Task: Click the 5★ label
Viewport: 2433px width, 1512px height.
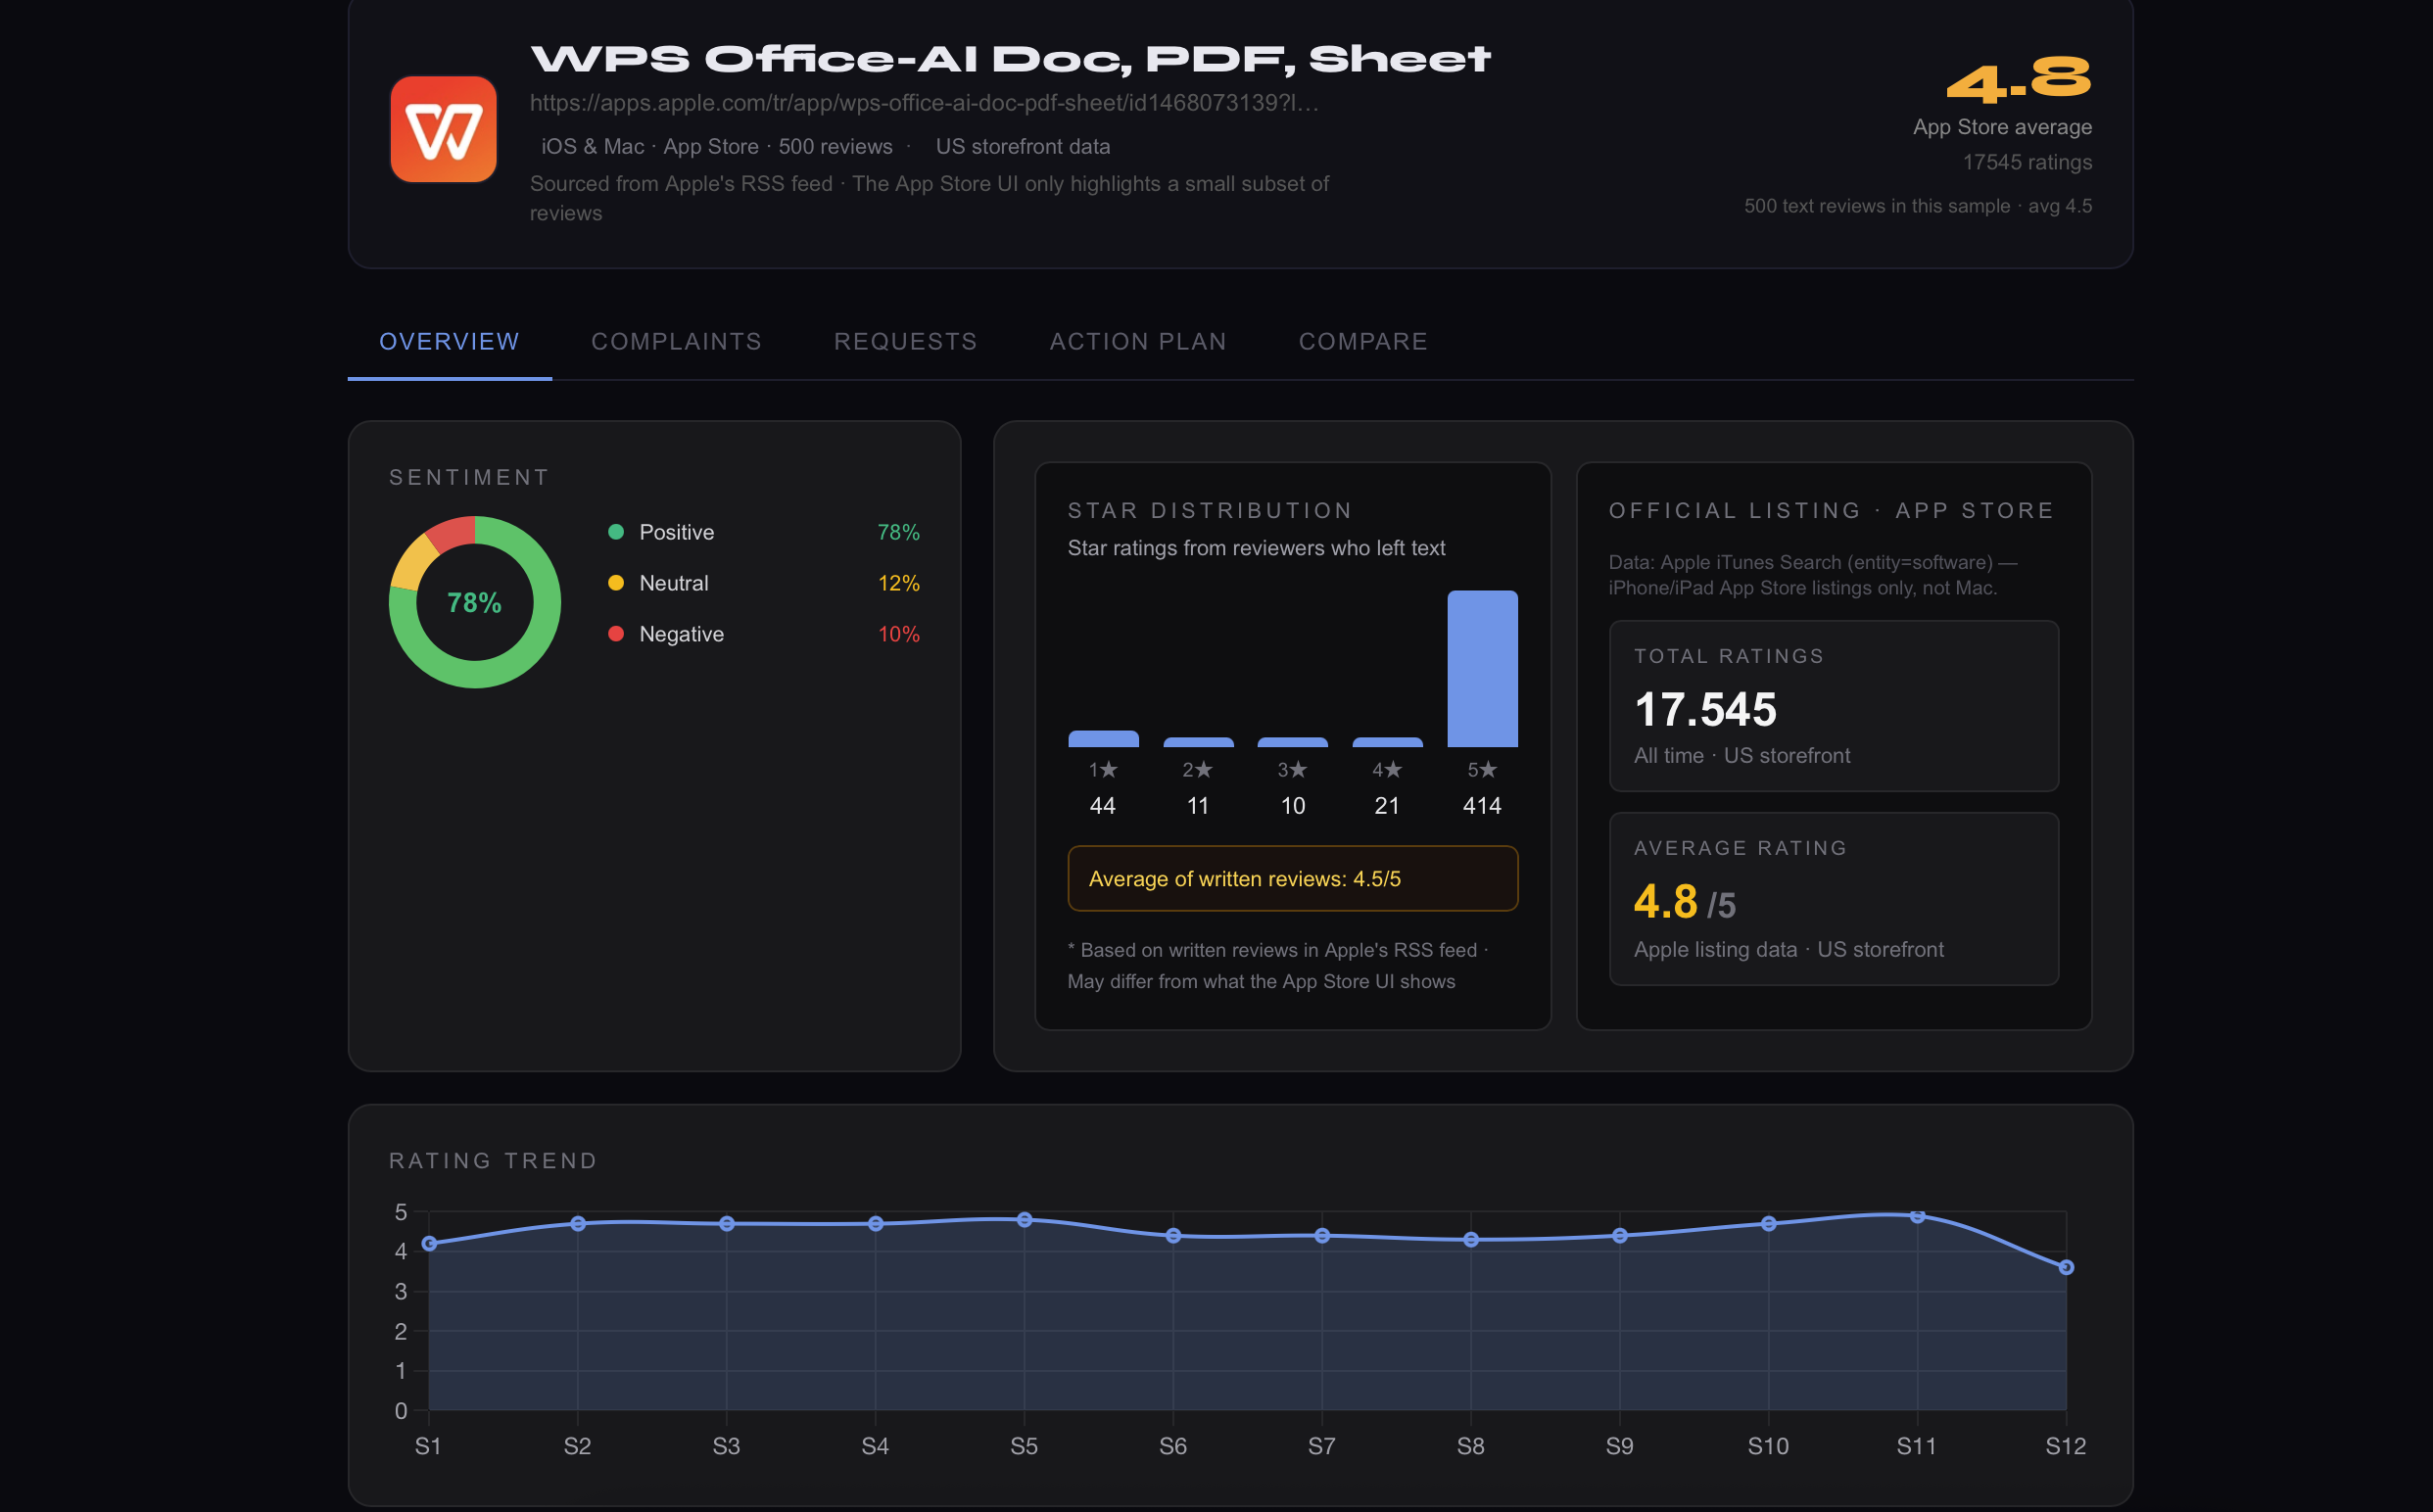Action: point(1482,770)
